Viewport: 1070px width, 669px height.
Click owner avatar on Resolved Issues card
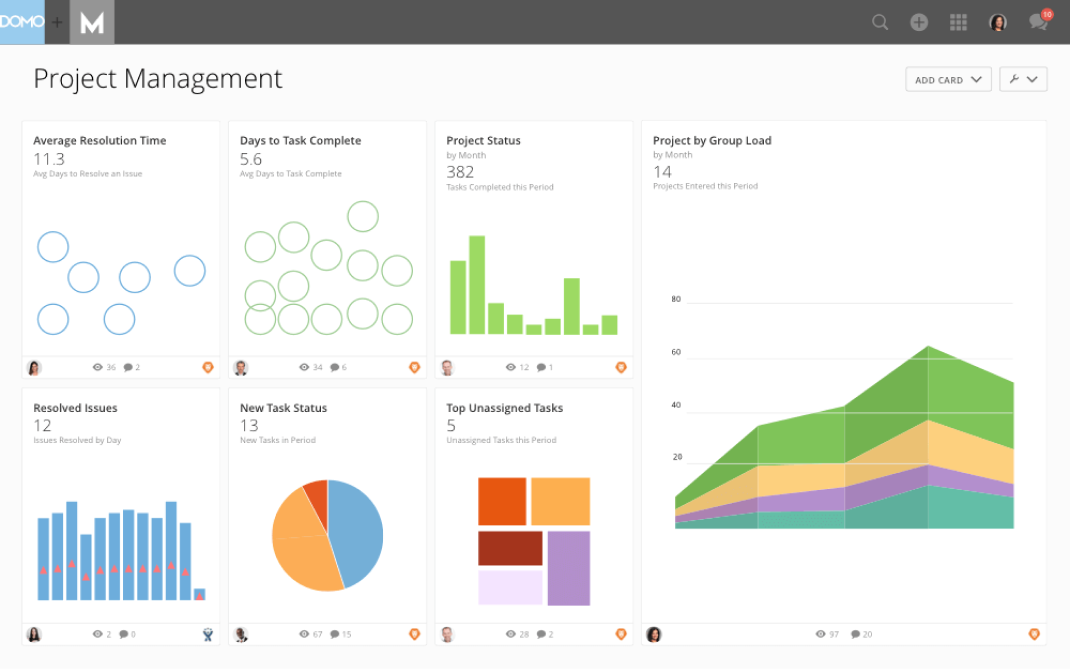[x=34, y=634]
